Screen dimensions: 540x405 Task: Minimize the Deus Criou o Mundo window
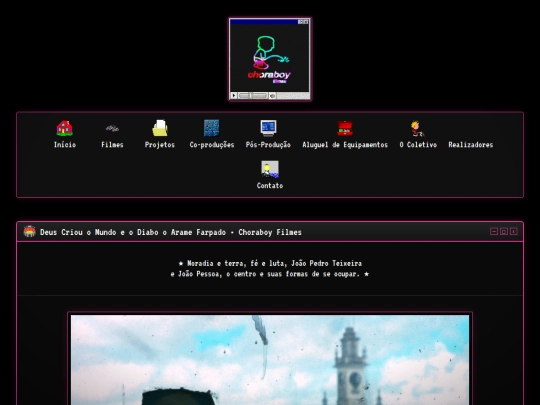494,231
